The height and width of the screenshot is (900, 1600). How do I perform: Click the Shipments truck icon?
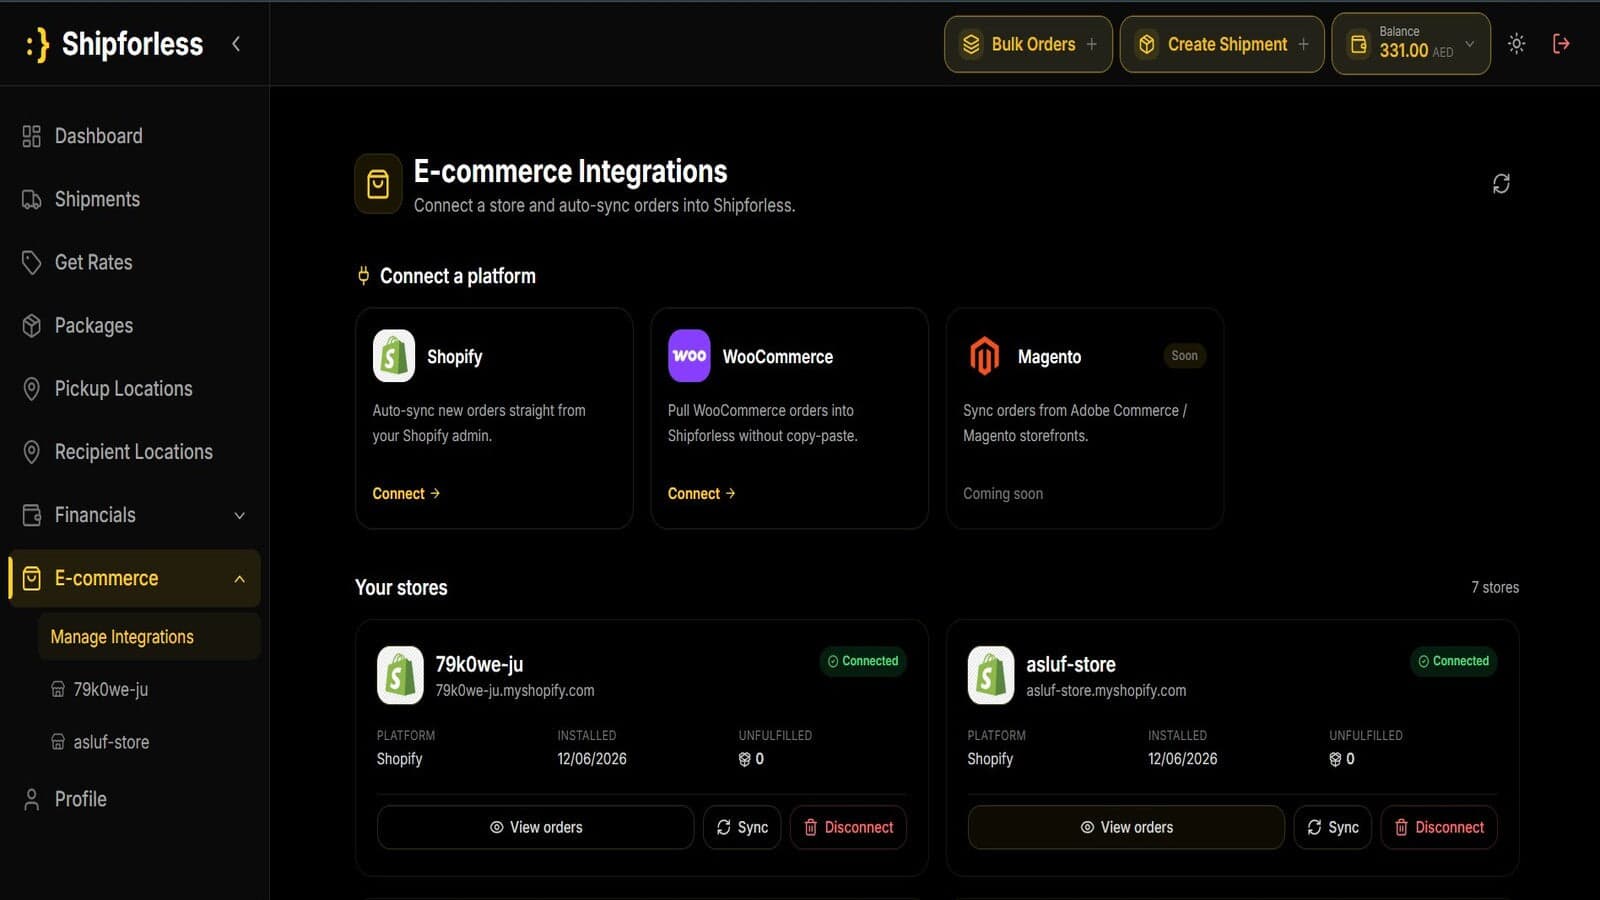(32, 199)
